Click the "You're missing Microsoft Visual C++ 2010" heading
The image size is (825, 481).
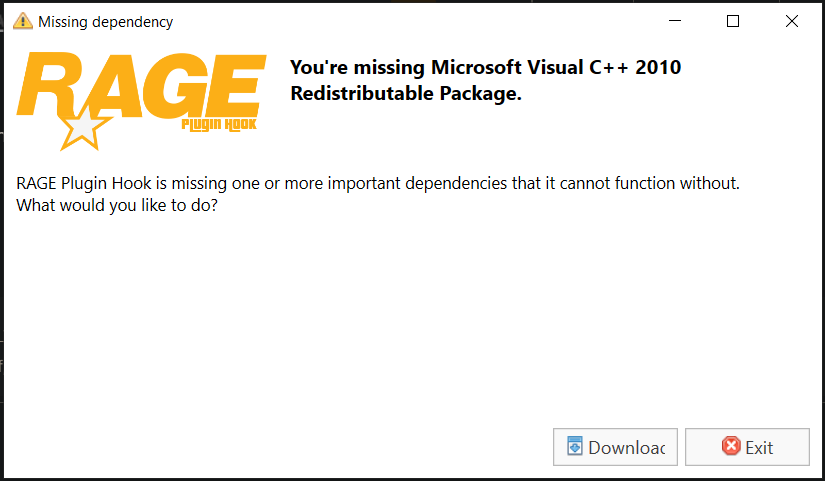(x=485, y=67)
